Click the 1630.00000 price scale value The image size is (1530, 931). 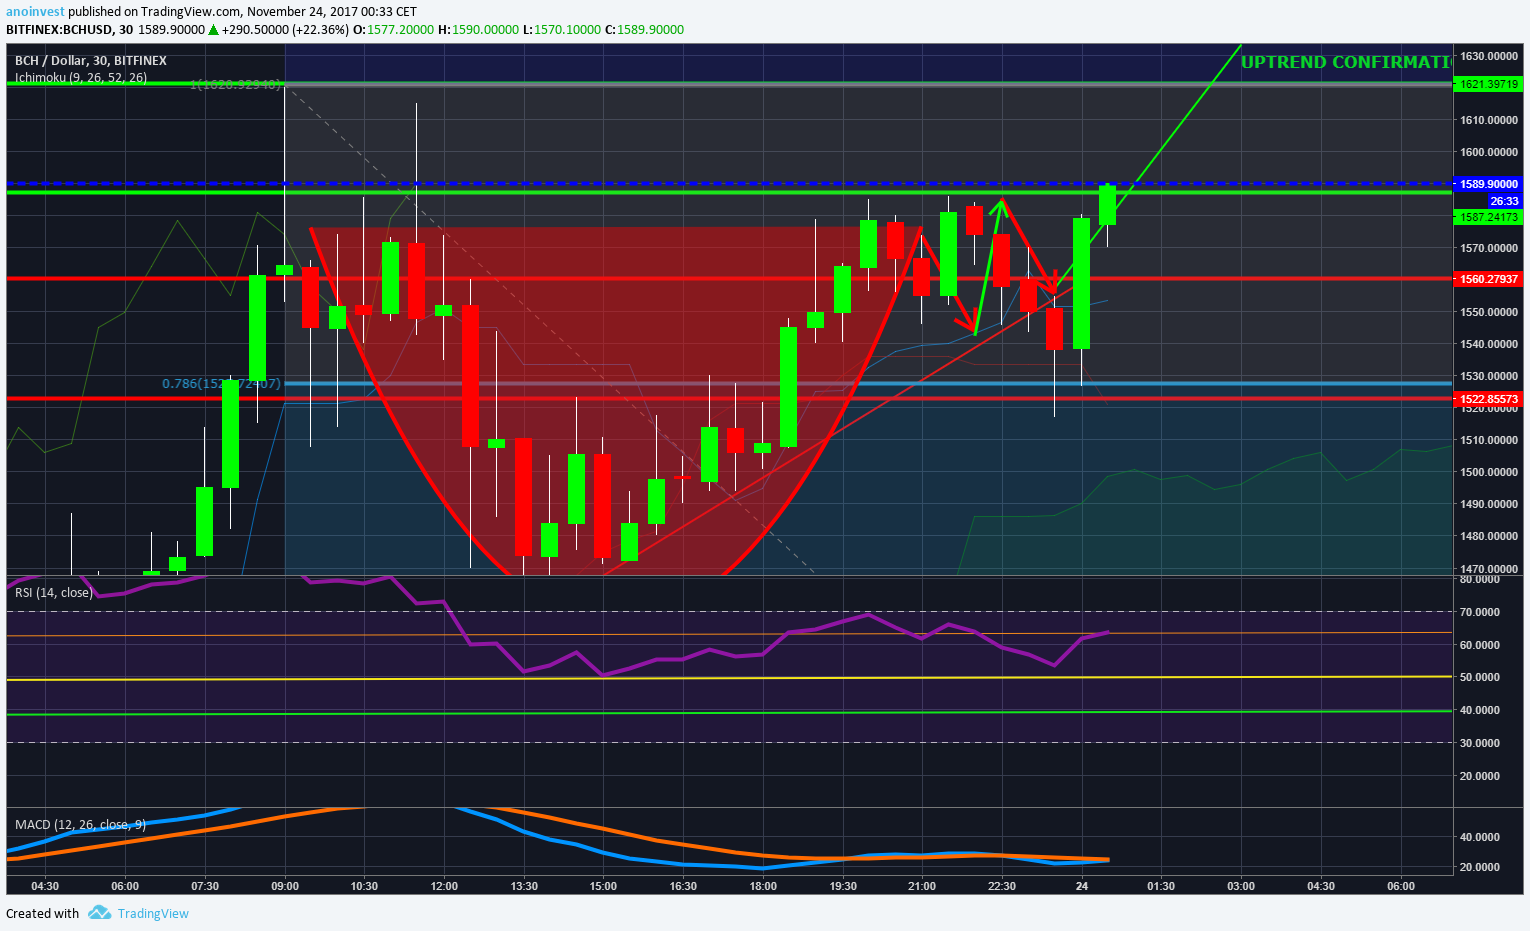click(x=1489, y=56)
